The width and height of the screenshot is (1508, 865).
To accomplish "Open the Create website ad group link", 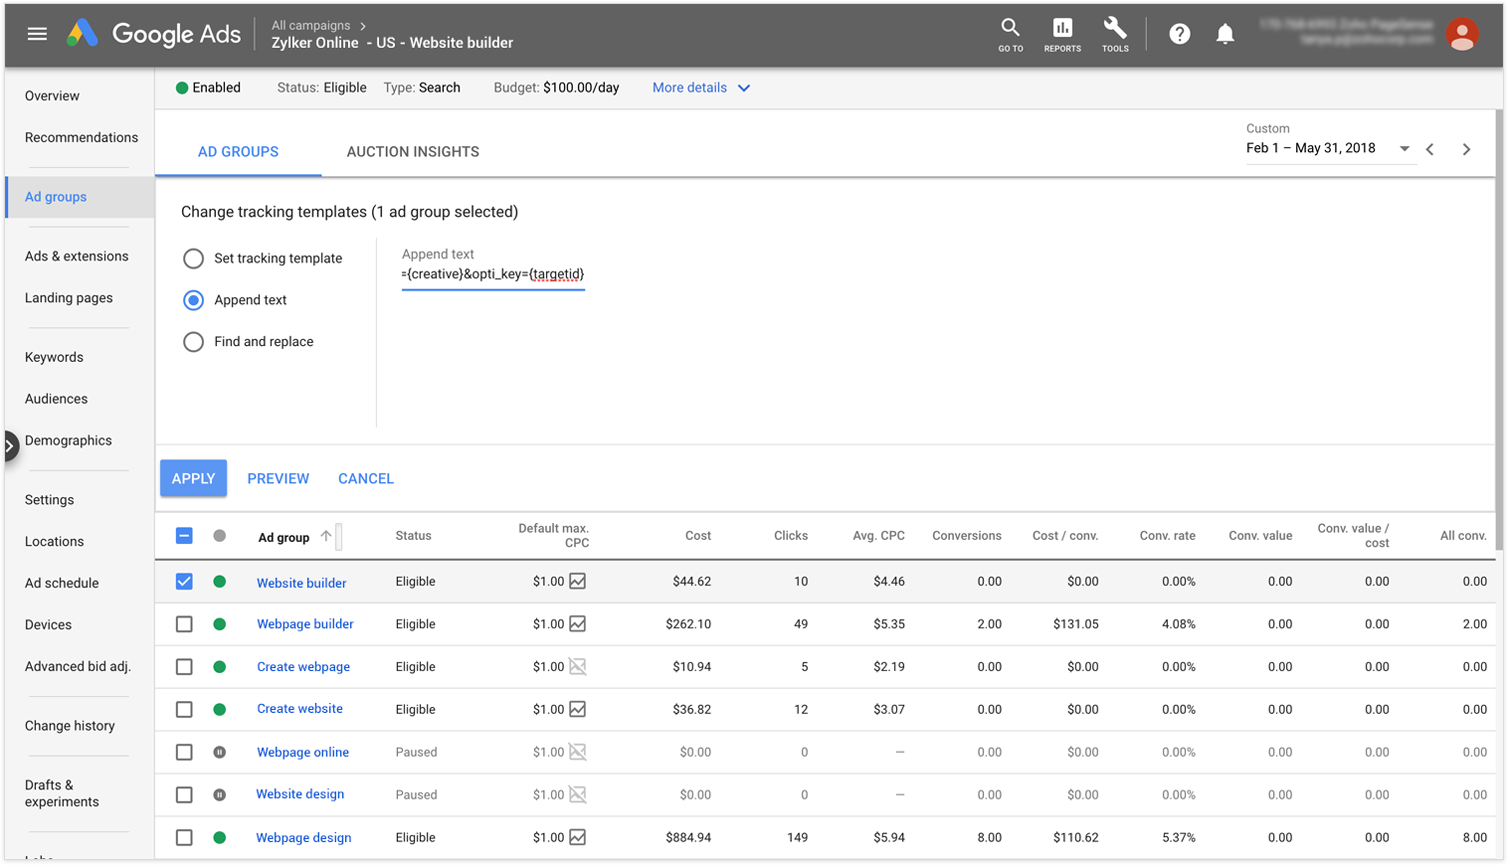I will pyautogui.click(x=299, y=709).
